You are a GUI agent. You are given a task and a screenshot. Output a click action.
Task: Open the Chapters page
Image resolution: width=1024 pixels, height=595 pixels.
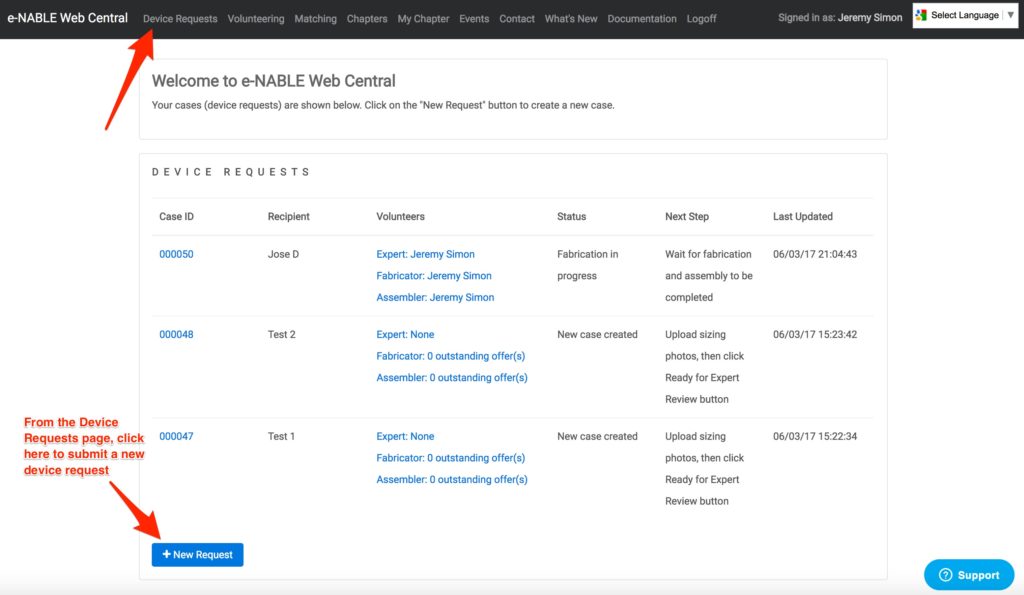coord(367,19)
